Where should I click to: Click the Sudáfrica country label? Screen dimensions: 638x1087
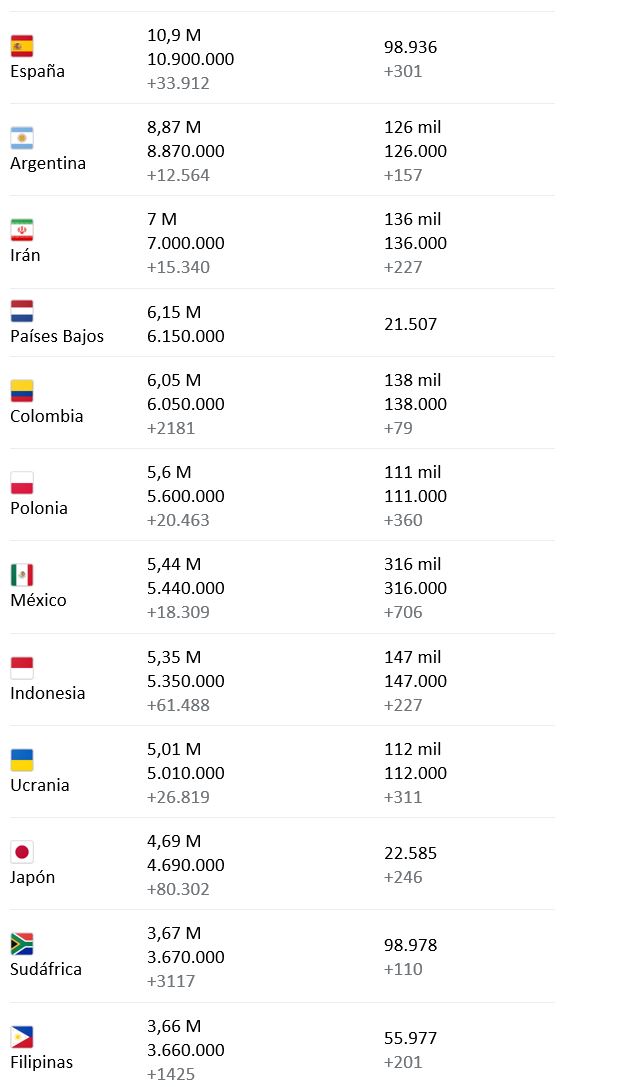click(x=46, y=969)
